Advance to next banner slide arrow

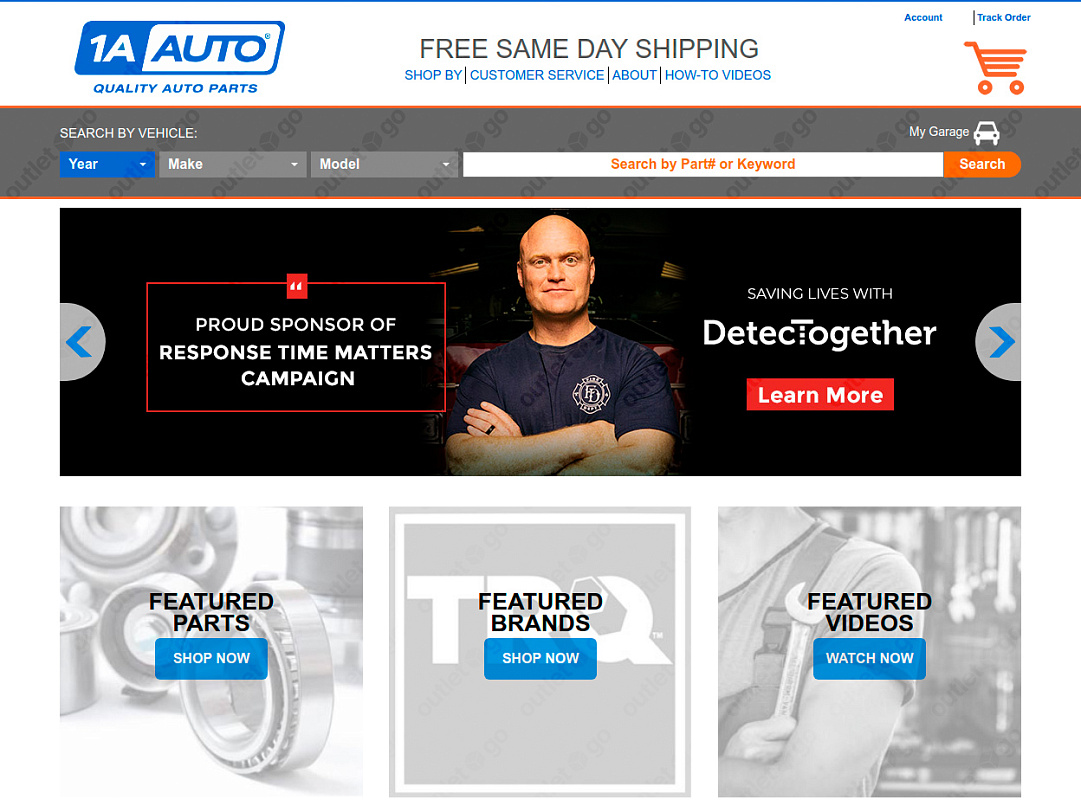pos(1000,341)
